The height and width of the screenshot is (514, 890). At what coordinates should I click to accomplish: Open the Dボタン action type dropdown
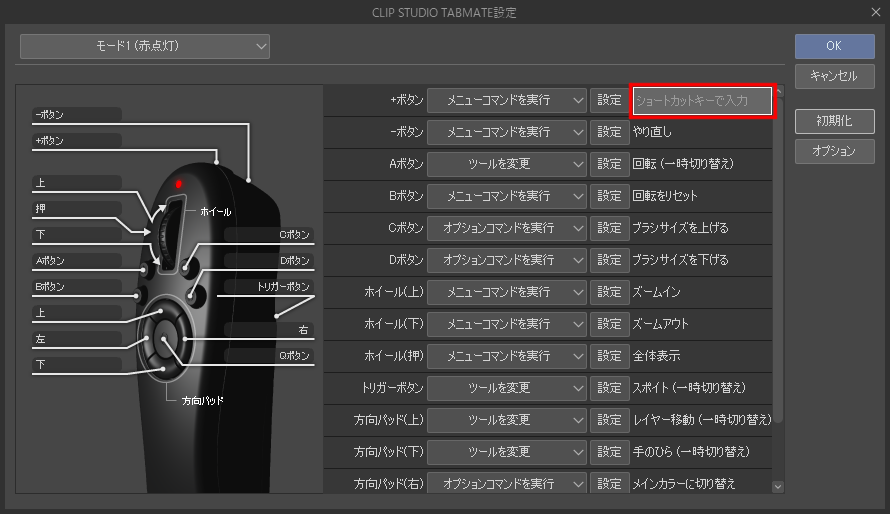(507, 260)
